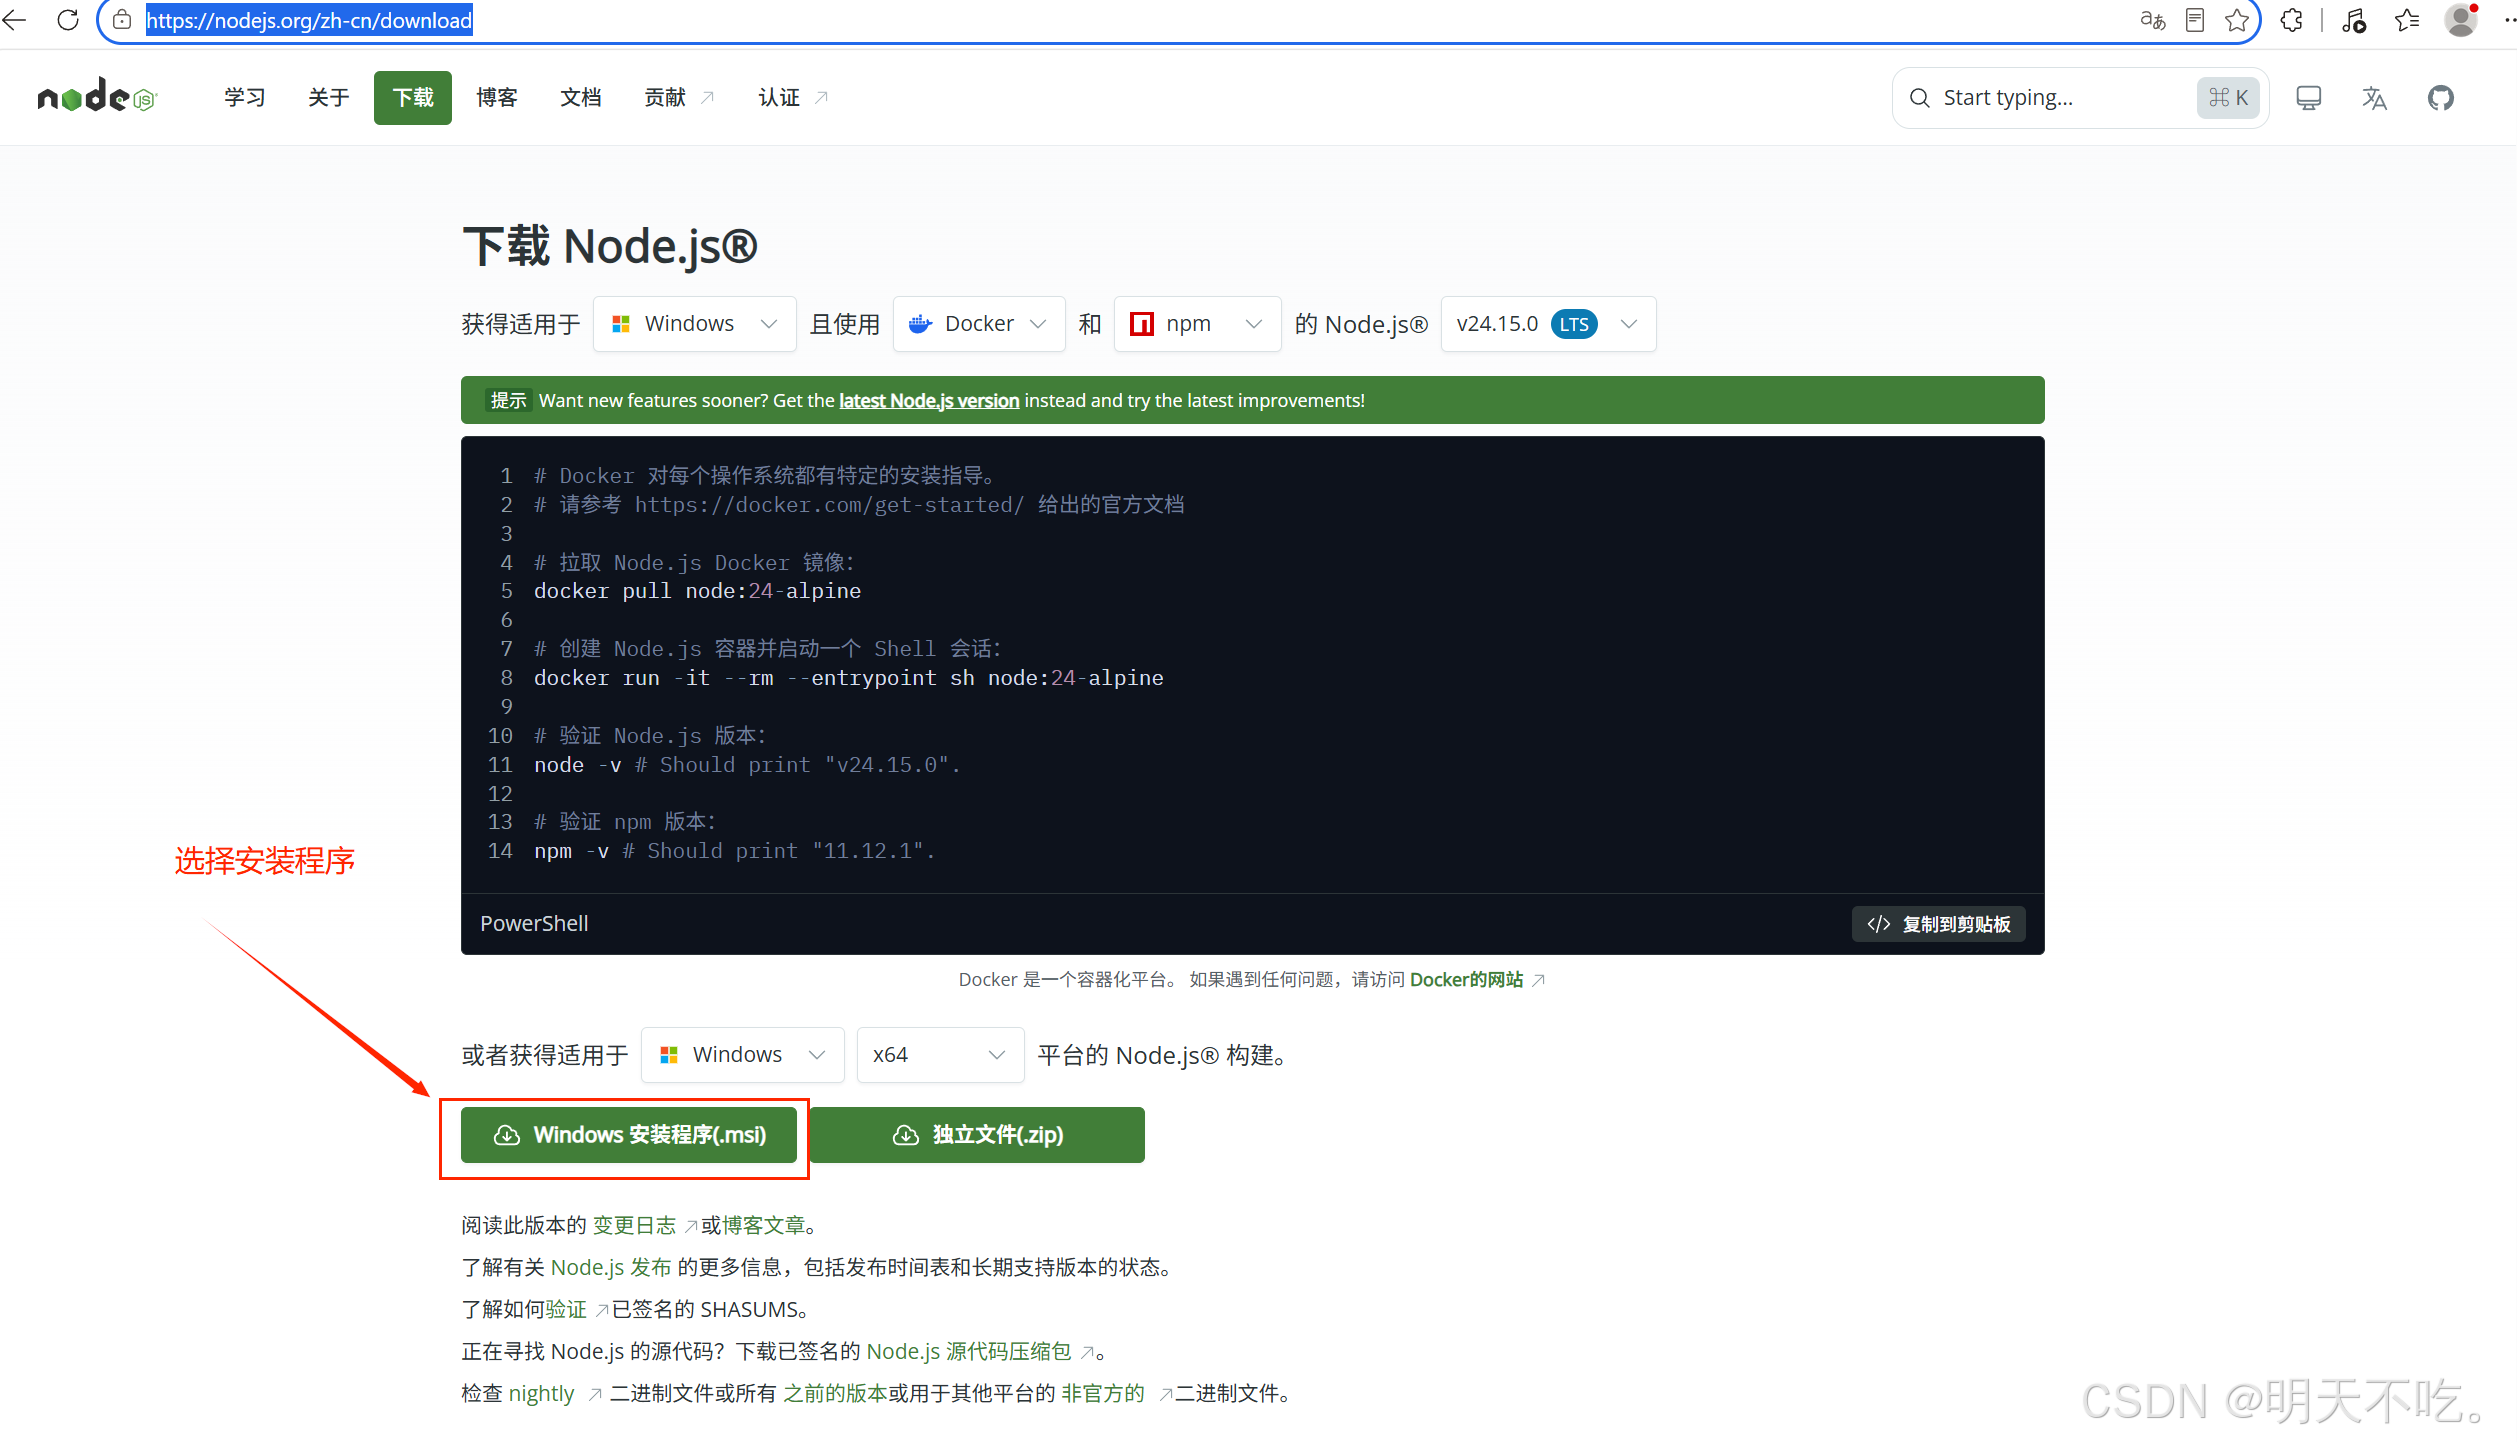This screenshot has width=2517, height=1442.
Task: Open the 文档 menu item
Action: [581, 97]
